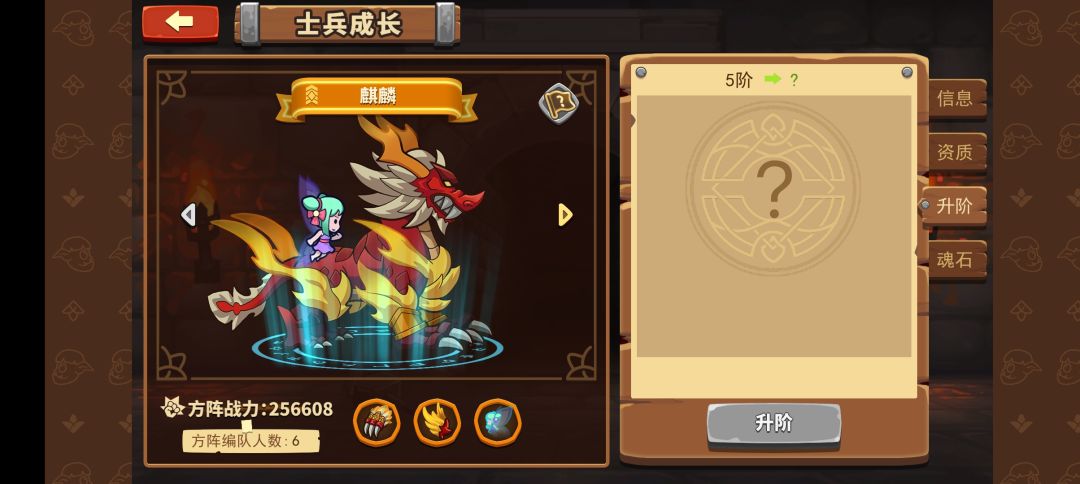
Task: Click the rank chevron badge beside 麒麟
Action: 311,96
